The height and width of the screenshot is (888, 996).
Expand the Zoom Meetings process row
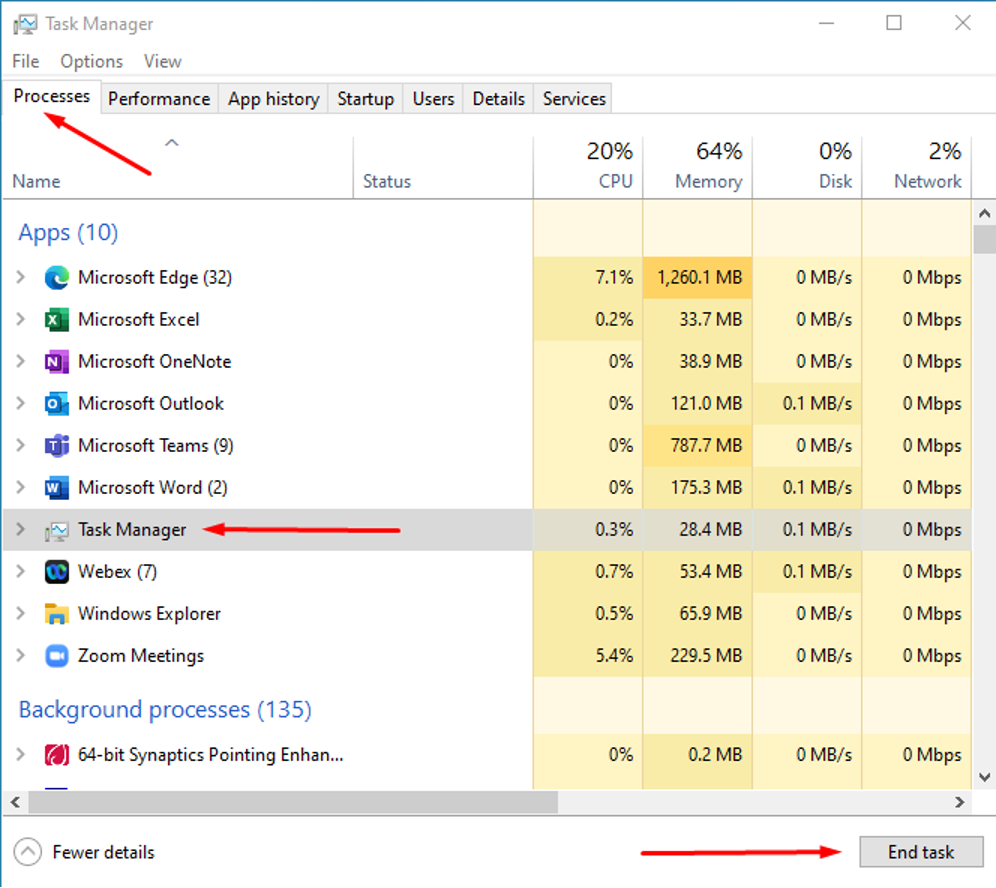20,655
